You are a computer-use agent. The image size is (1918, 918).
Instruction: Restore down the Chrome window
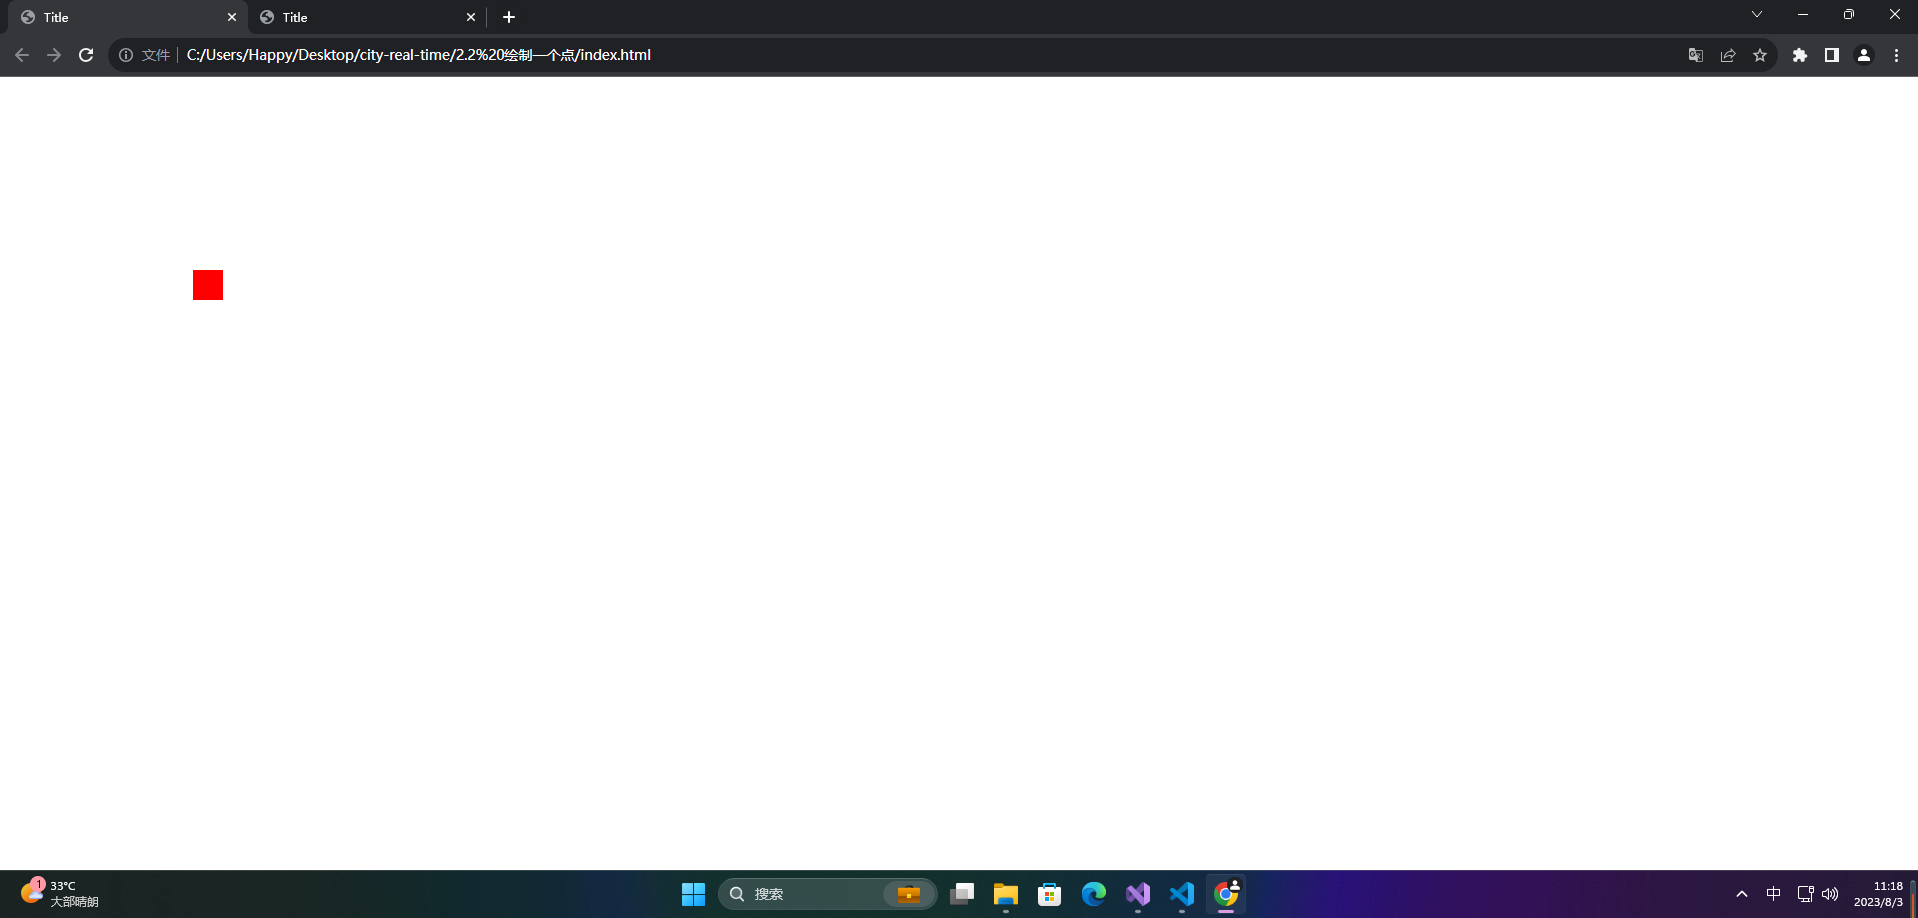(x=1849, y=14)
